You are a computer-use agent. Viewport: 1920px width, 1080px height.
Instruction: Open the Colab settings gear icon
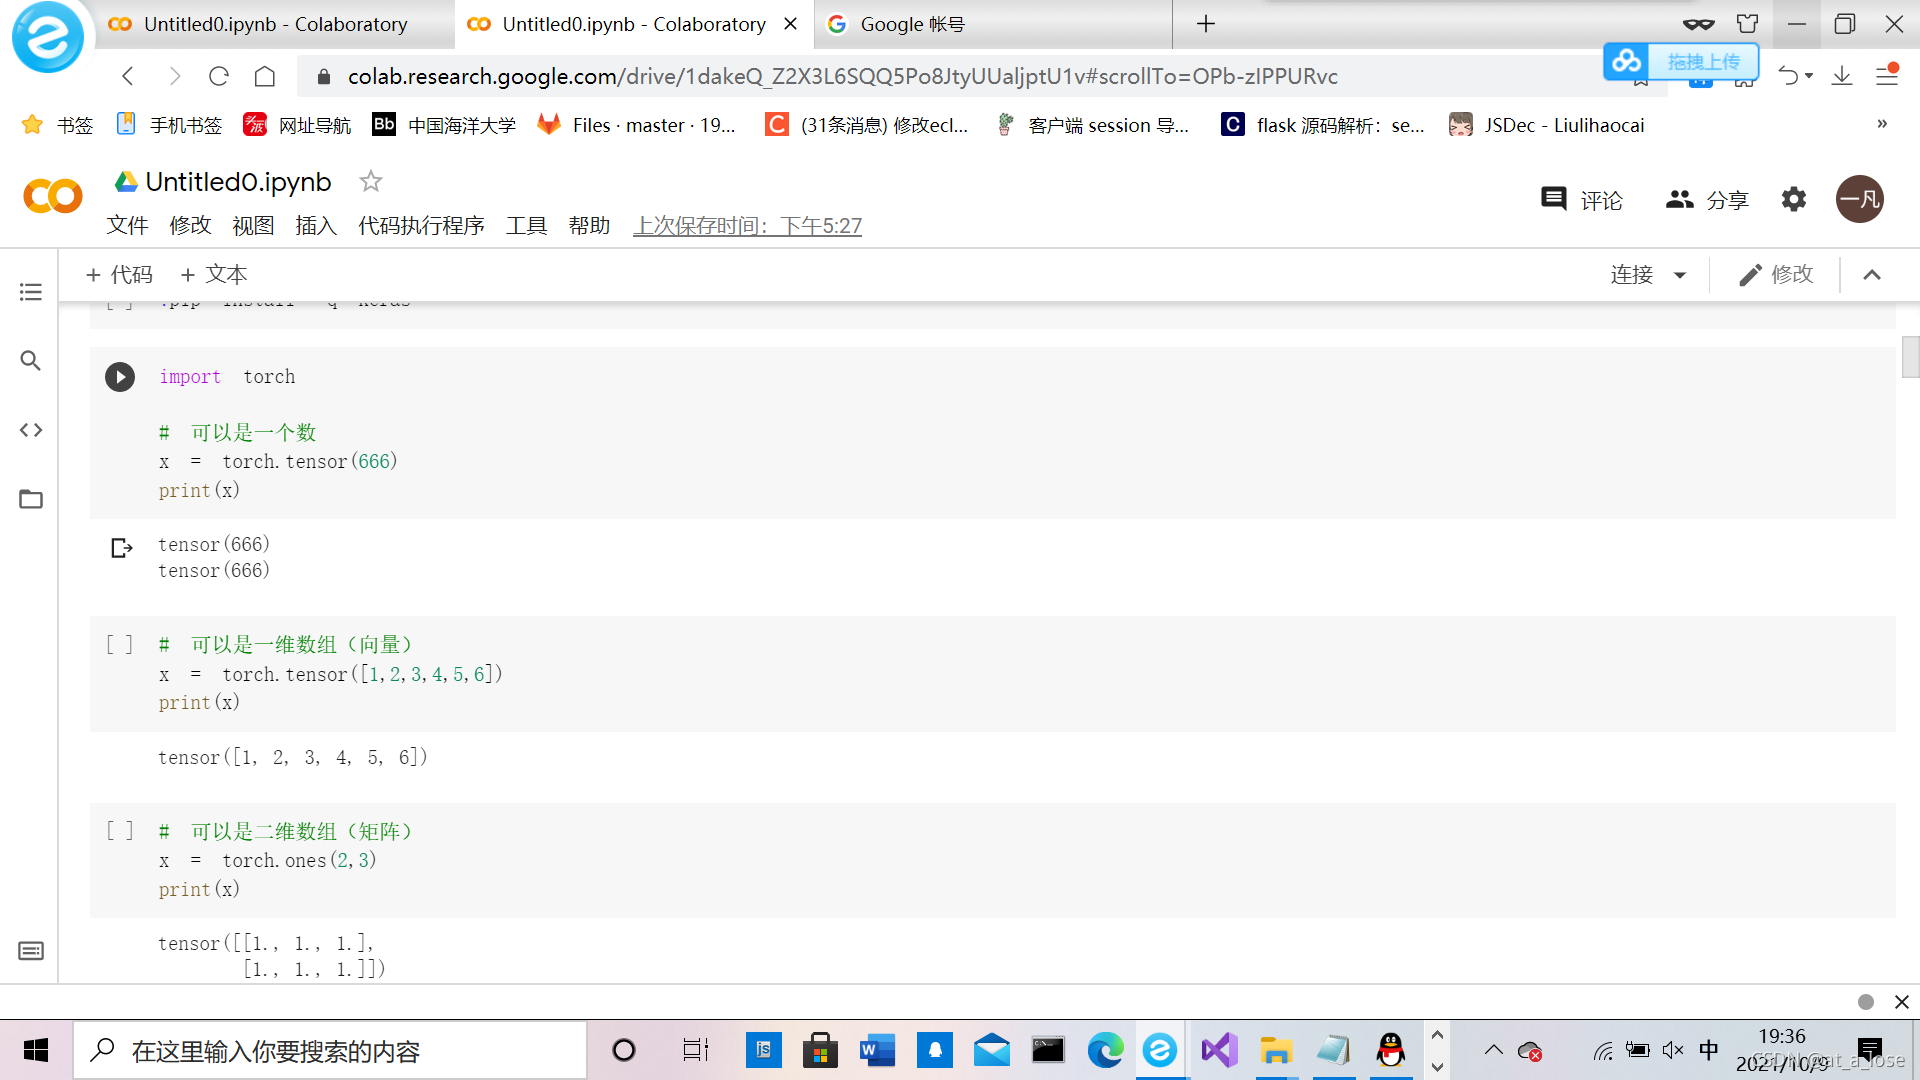[1794, 199]
